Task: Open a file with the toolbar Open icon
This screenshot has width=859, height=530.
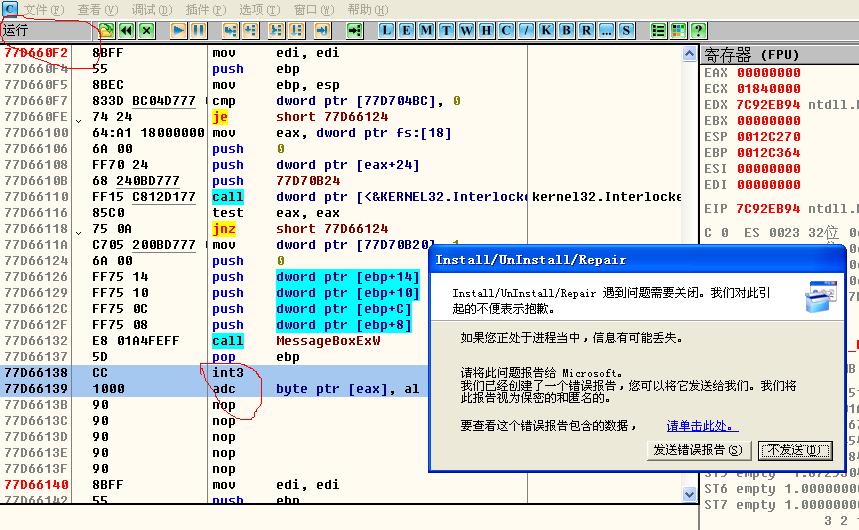Action: (x=106, y=30)
